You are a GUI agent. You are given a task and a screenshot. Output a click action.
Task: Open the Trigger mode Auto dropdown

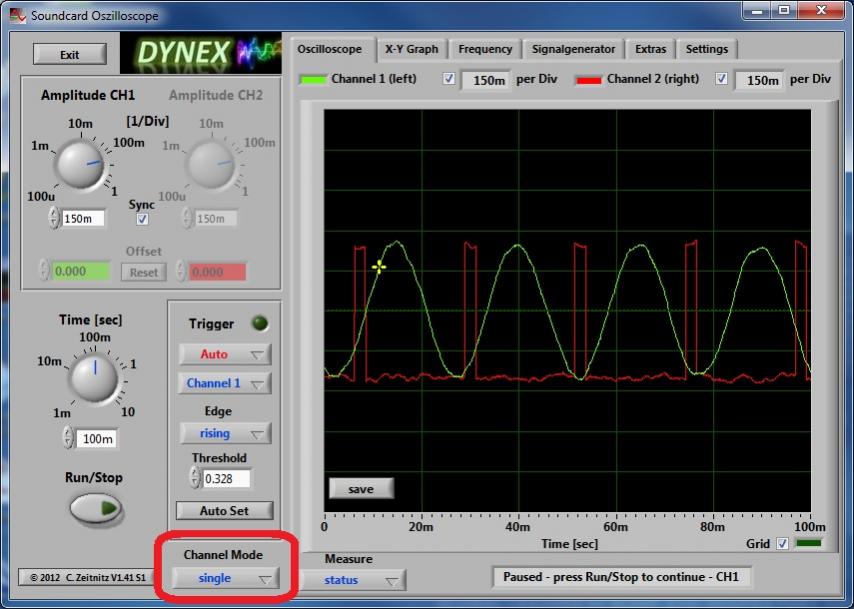pos(225,354)
